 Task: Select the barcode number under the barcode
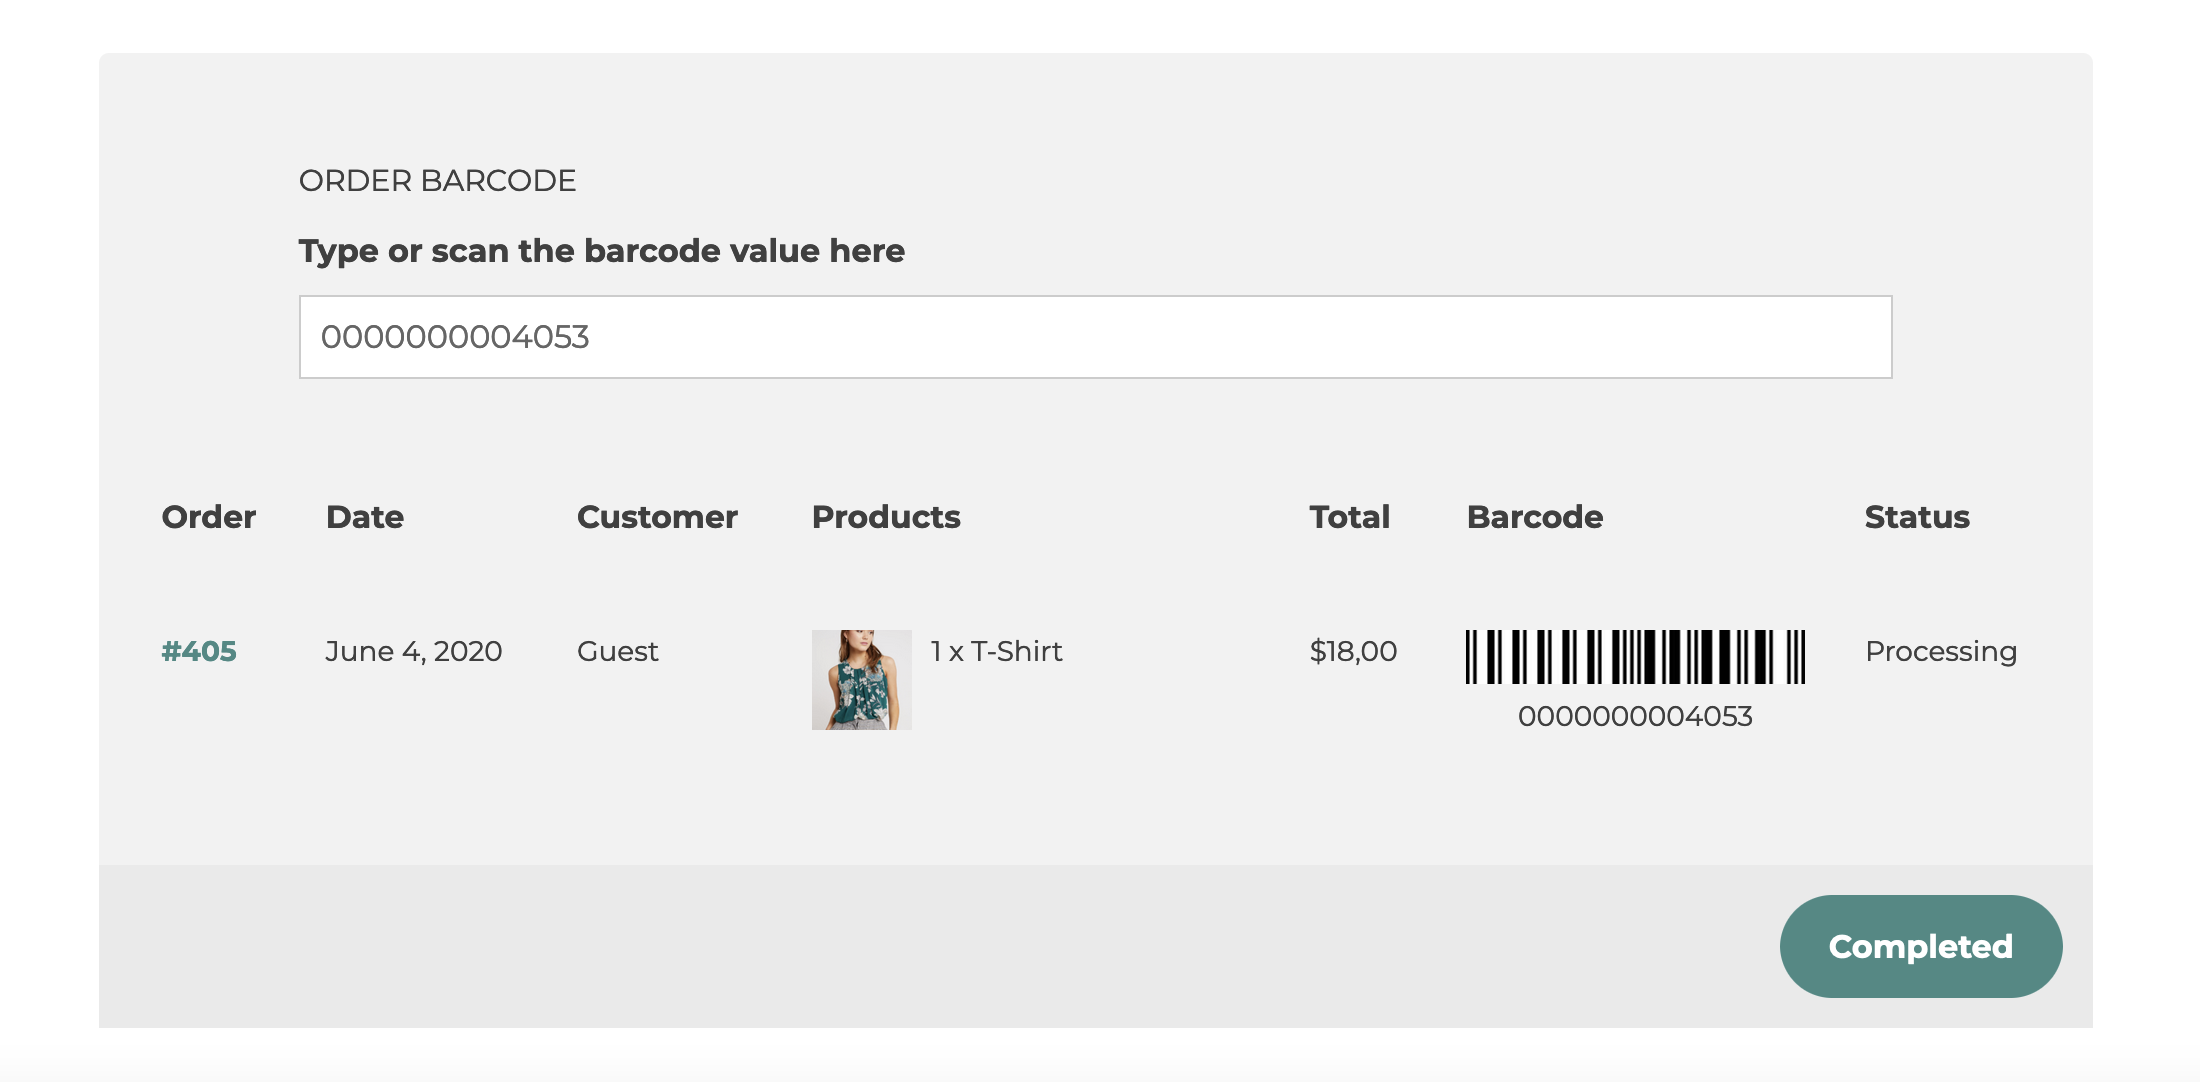pos(1635,716)
